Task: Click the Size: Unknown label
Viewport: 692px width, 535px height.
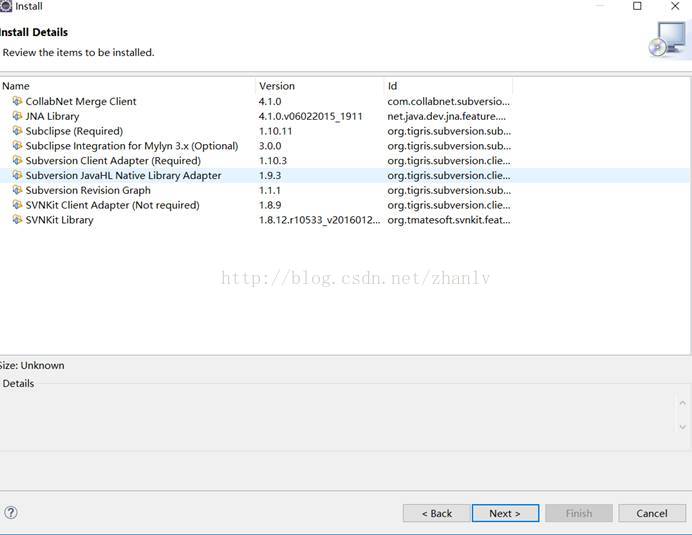Action: tap(32, 365)
